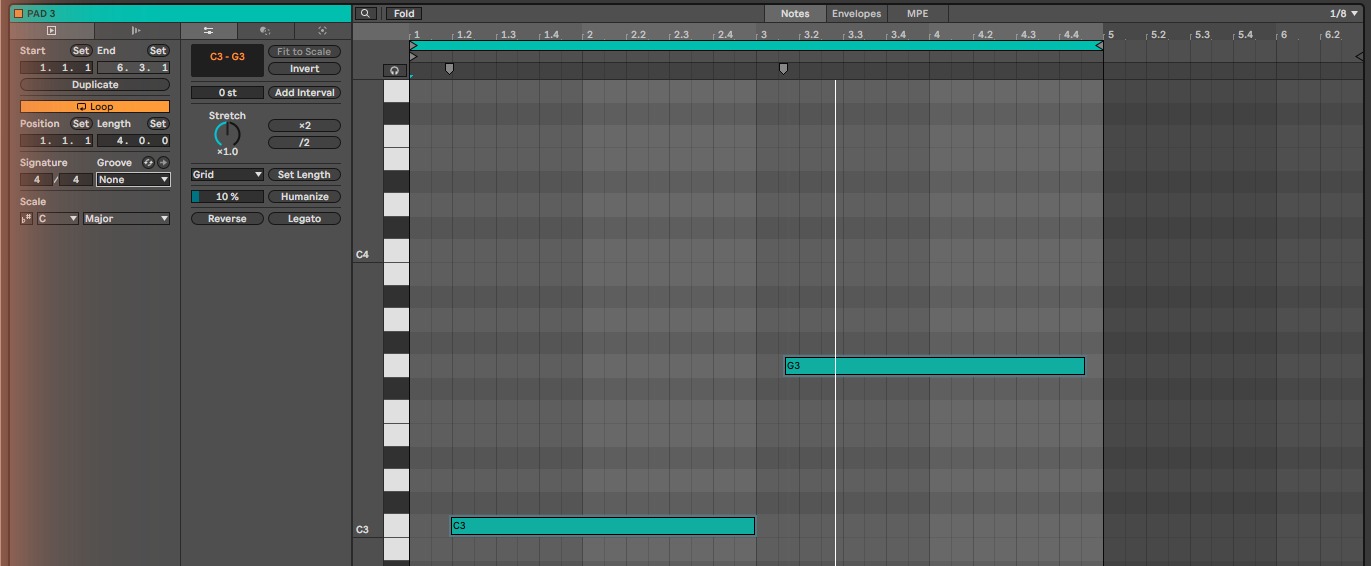Image resolution: width=1371 pixels, height=566 pixels.
Task: Switch to the MPE tab
Action: click(918, 13)
